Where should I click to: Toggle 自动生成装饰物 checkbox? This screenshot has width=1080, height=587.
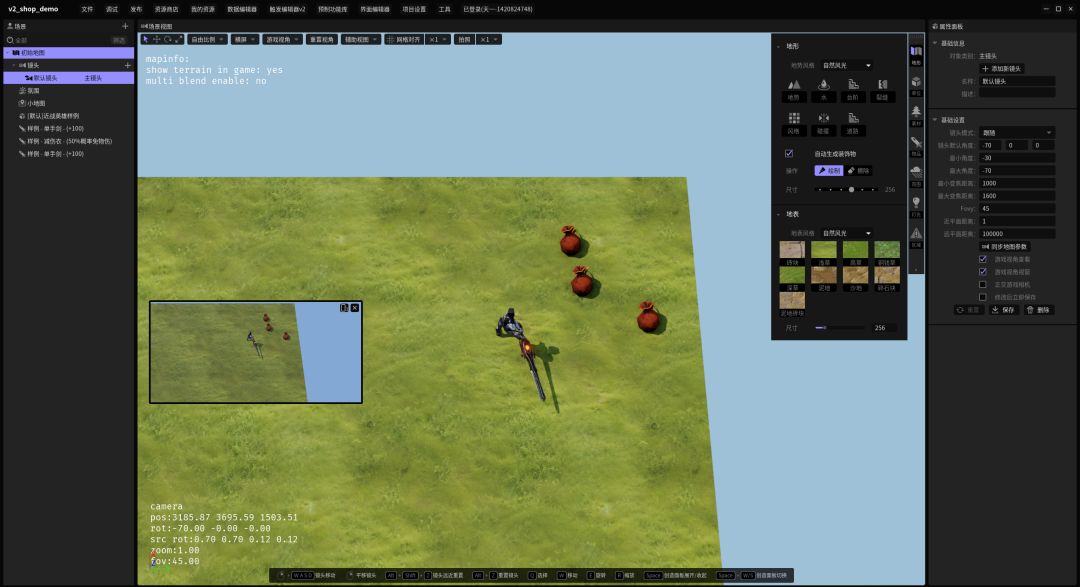click(x=789, y=154)
